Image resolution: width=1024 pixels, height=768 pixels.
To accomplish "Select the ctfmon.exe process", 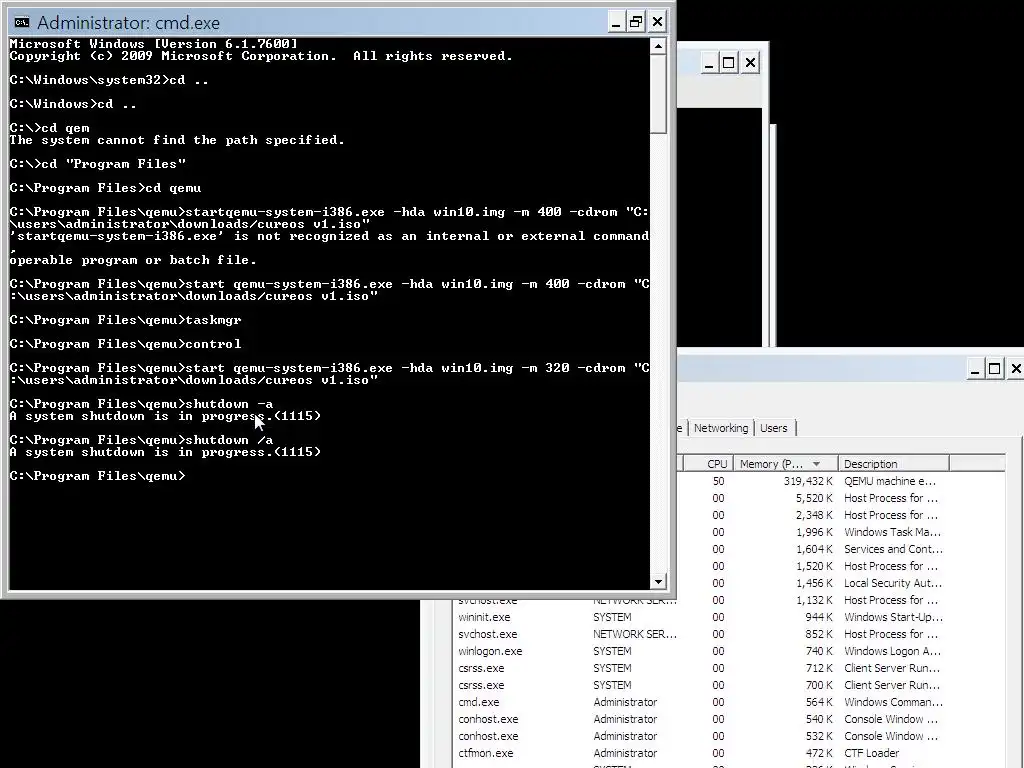I will [485, 753].
